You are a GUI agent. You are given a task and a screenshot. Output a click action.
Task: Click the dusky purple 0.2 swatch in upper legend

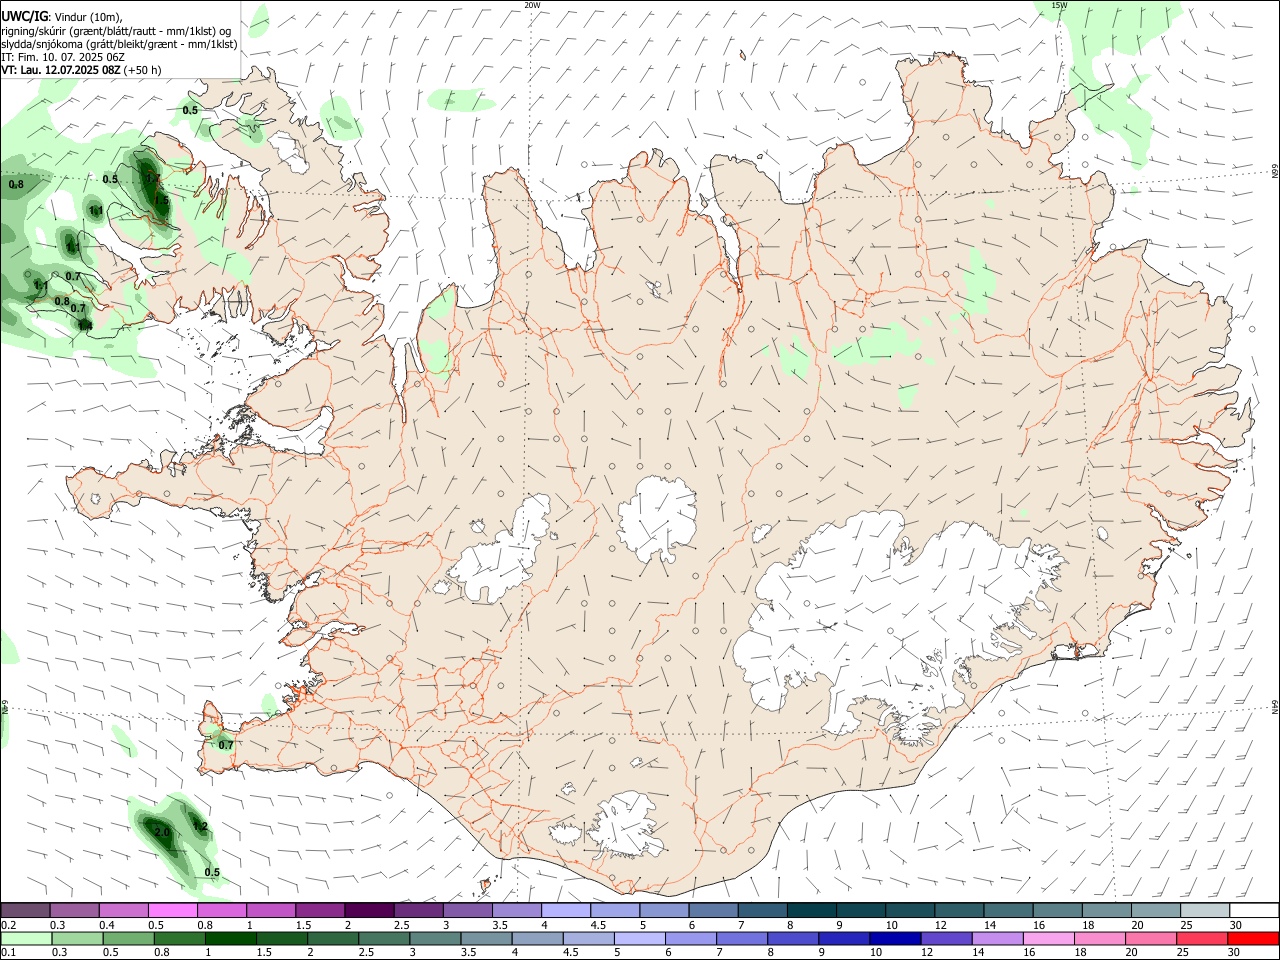(25, 910)
